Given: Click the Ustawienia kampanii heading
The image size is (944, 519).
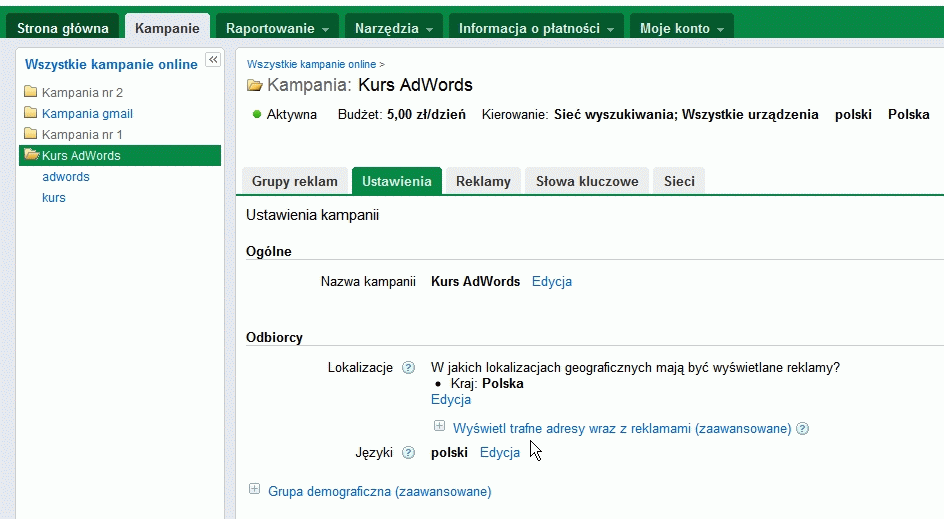Looking at the screenshot, I should pos(312,215).
